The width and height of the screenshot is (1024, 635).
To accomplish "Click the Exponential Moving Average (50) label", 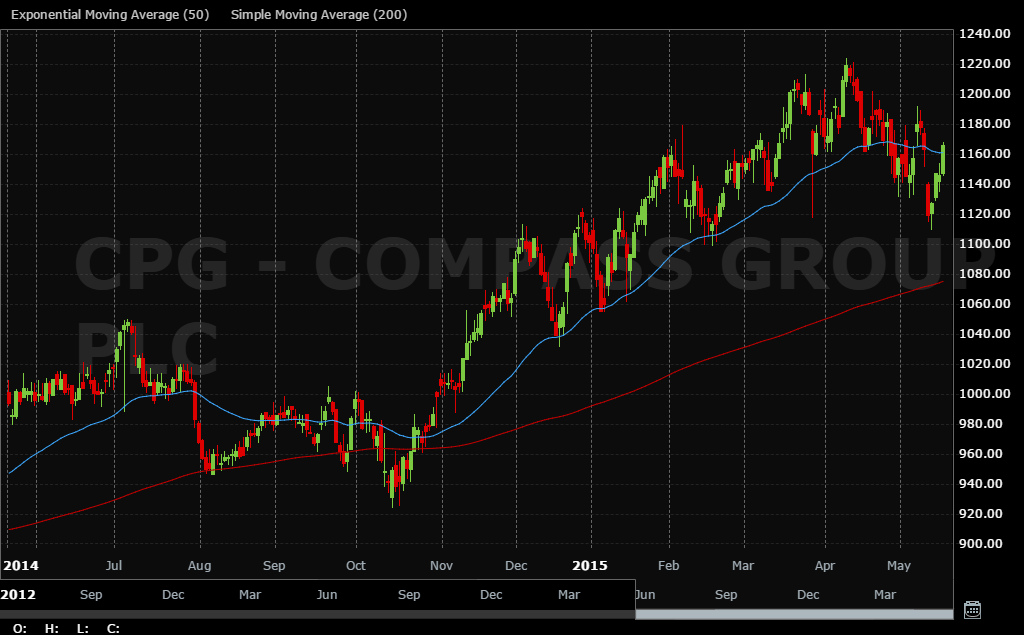I will (x=109, y=15).
